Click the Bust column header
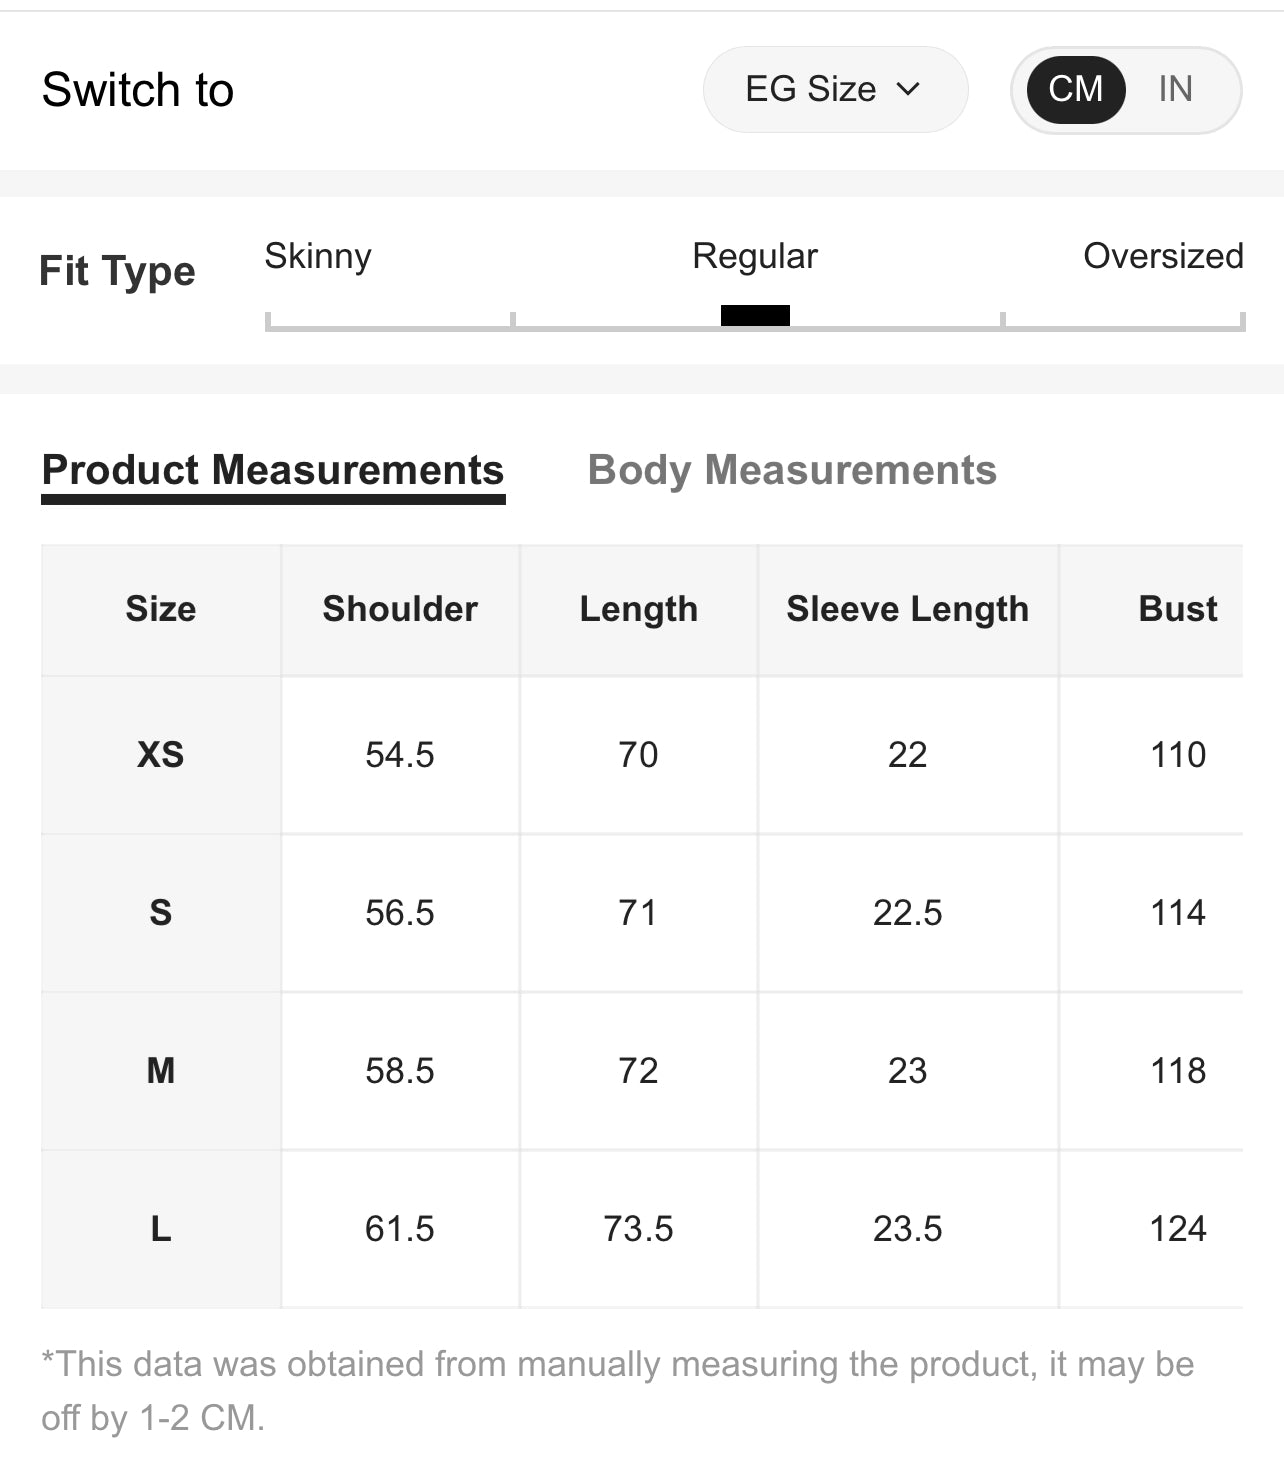Screen dimensions: 1284x1463 click(x=1177, y=609)
